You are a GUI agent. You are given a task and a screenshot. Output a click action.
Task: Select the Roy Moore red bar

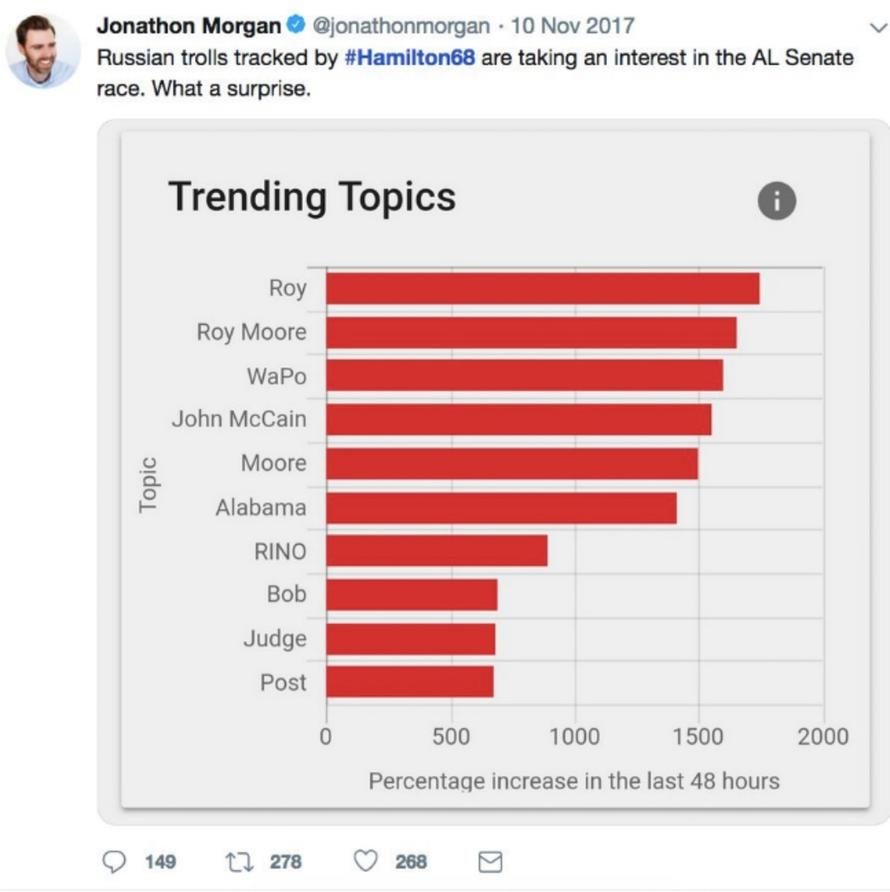point(531,333)
